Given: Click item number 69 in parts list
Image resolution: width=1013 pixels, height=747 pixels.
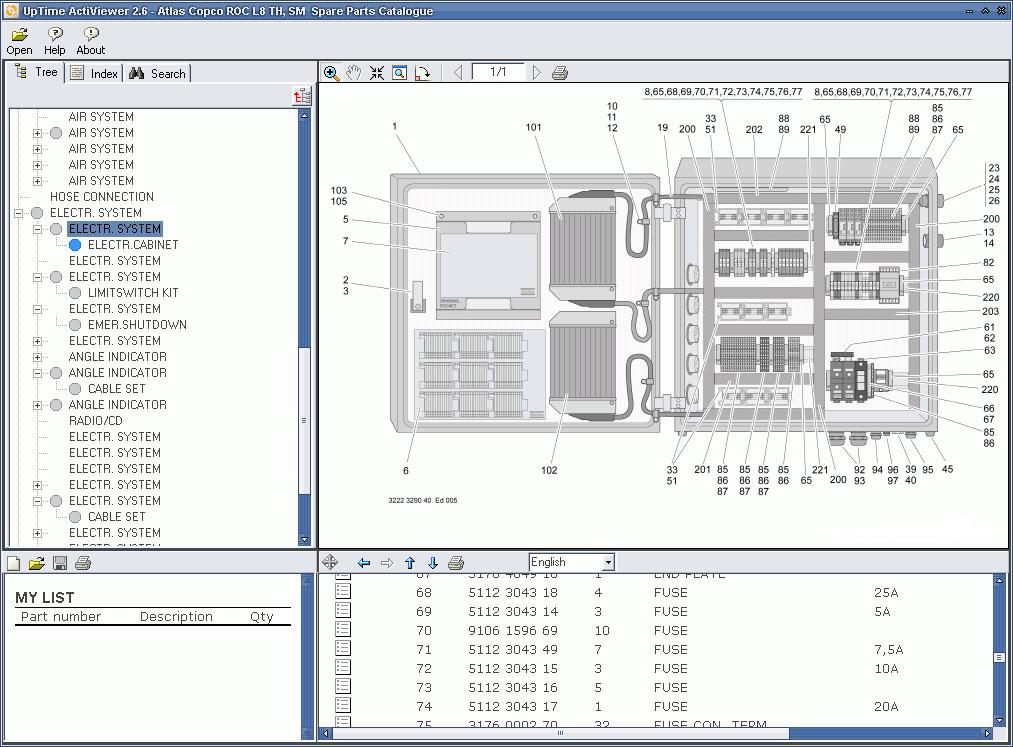Looking at the screenshot, I should (424, 611).
